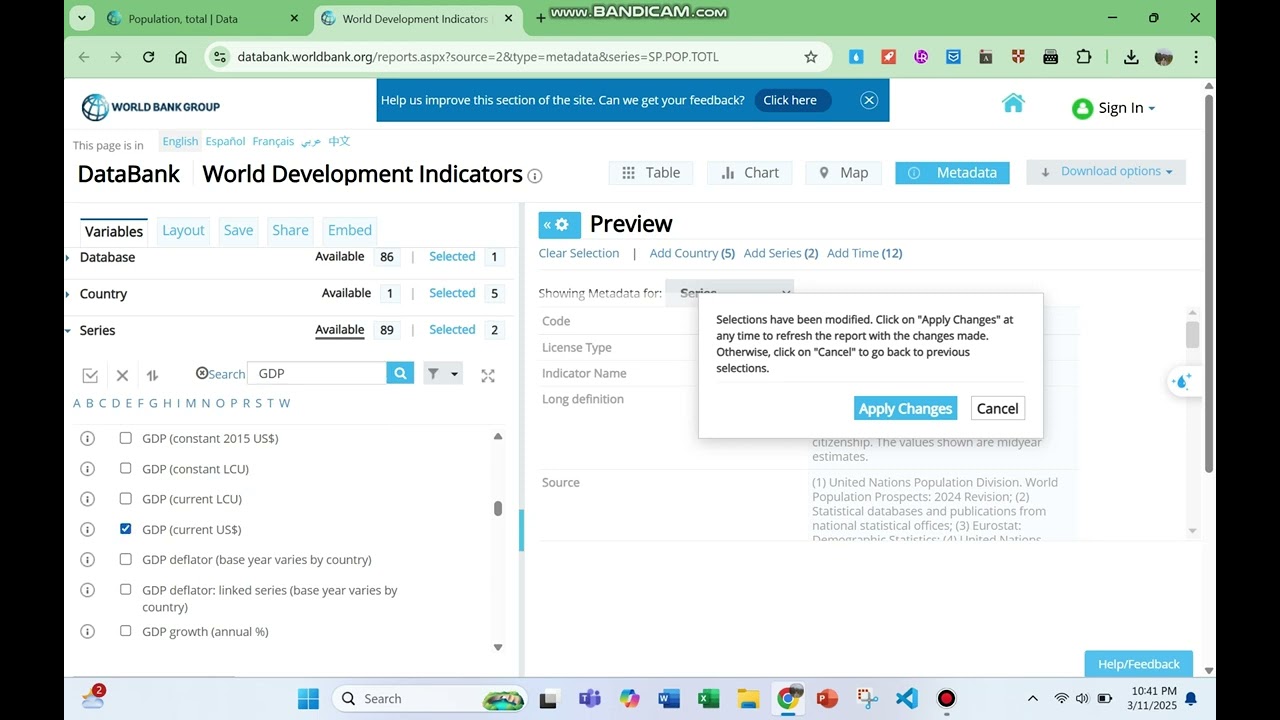Switch to the Embed tab
This screenshot has height=720, width=1280.
pos(350,230)
